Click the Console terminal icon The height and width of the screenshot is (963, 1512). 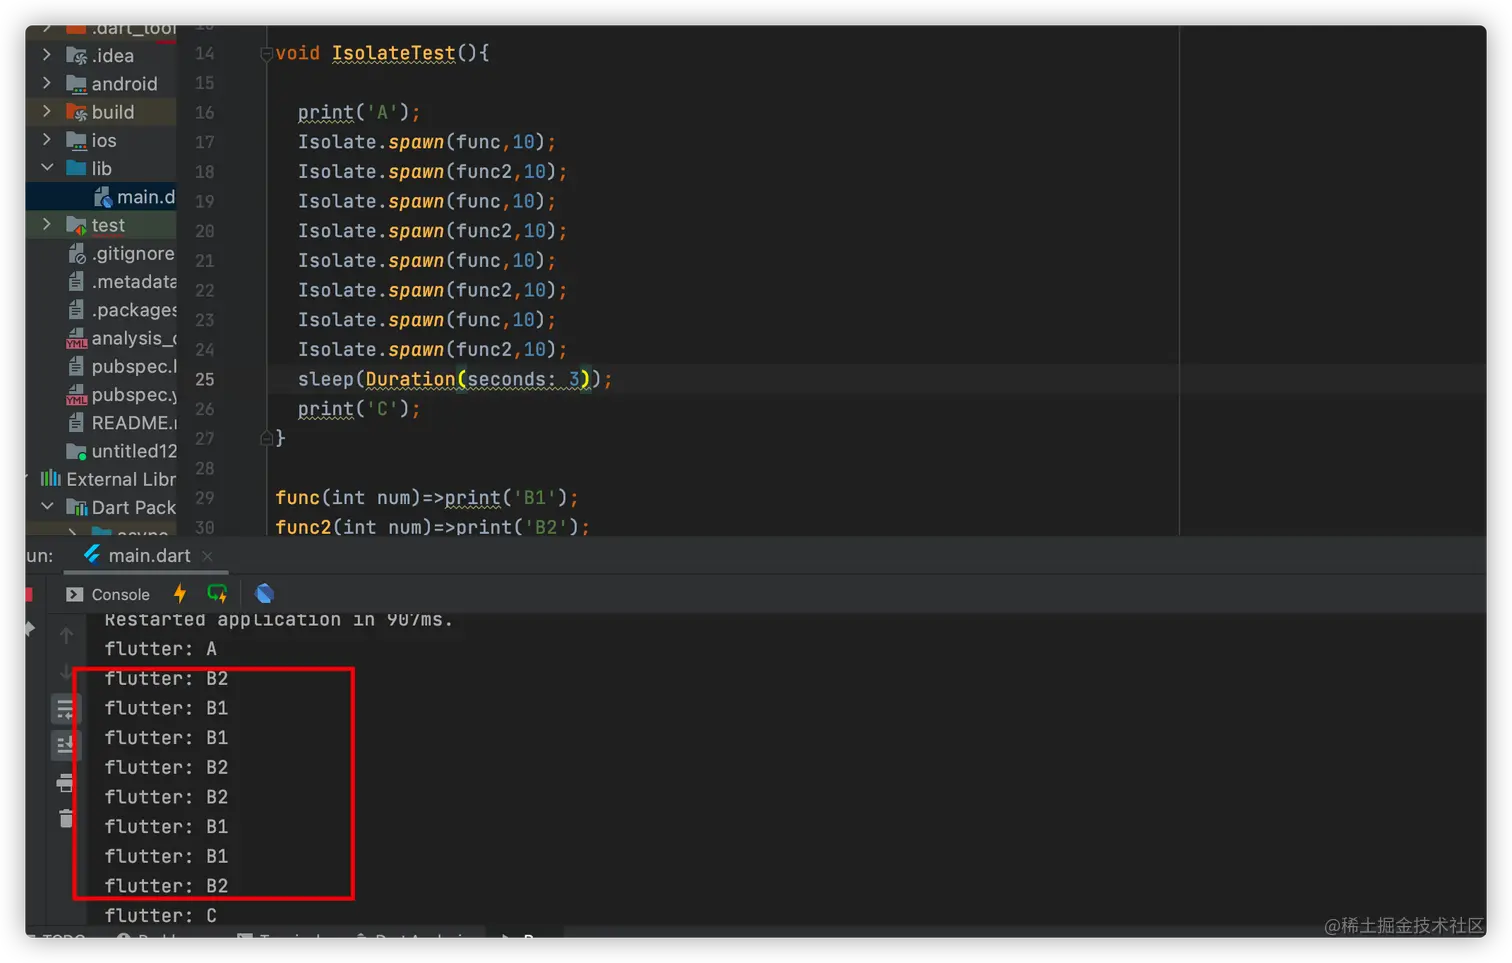pos(74,594)
